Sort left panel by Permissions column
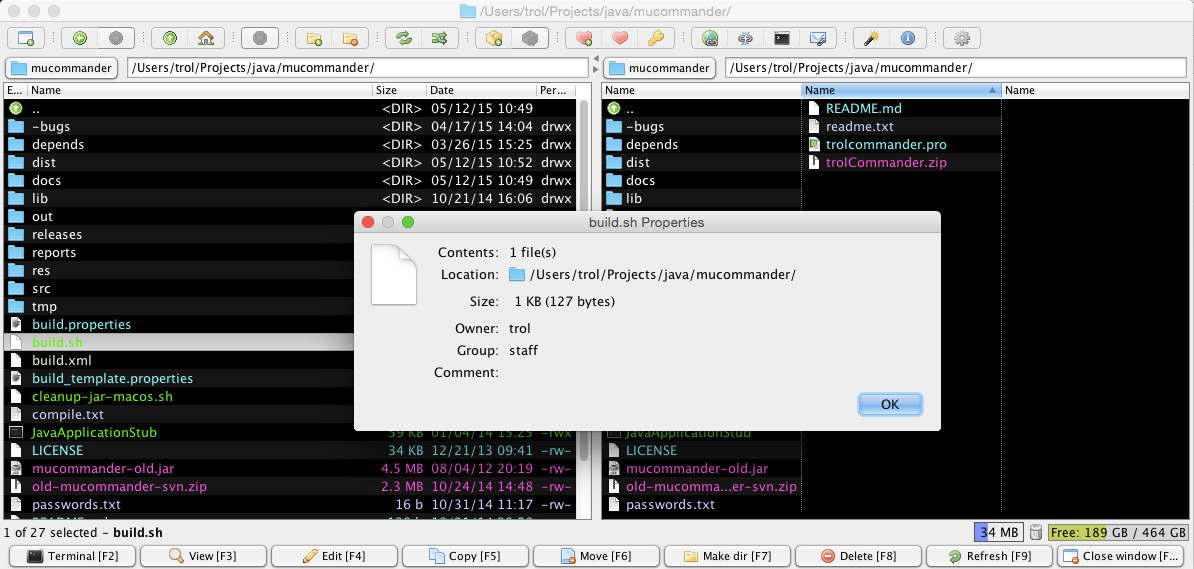This screenshot has height=569, width=1194. [x=556, y=90]
